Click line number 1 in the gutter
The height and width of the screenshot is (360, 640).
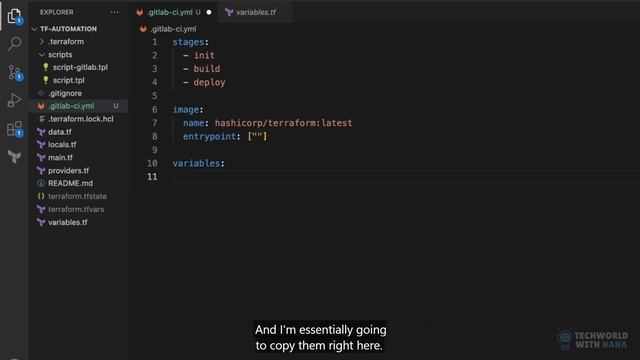155,42
